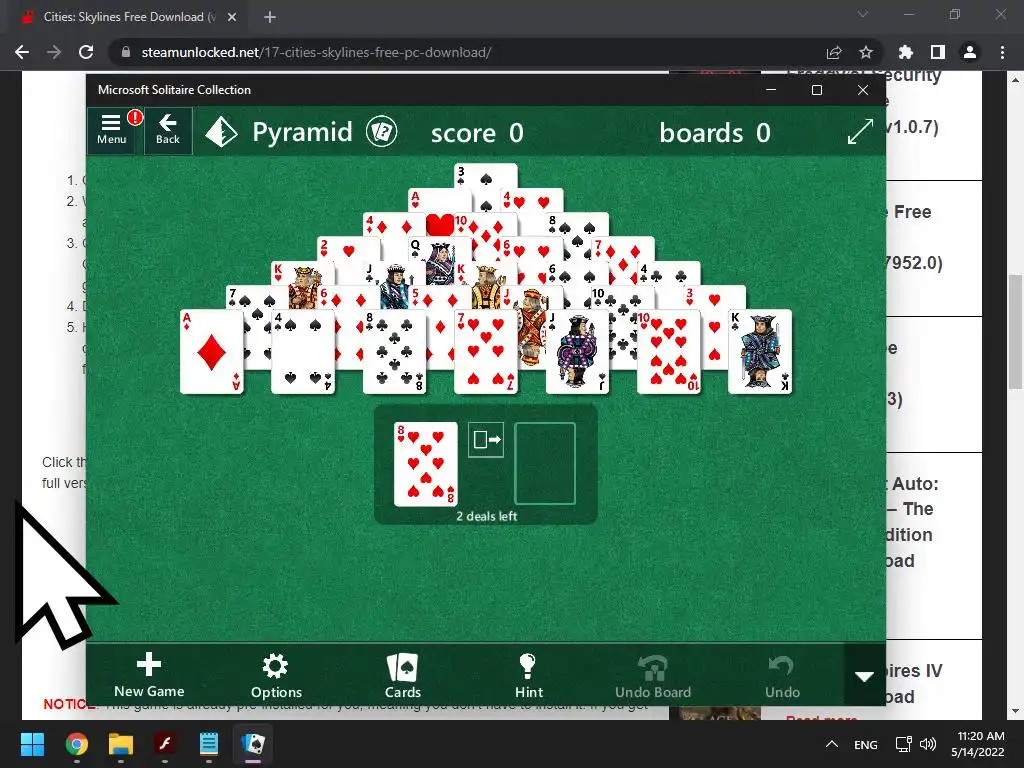
Task: Undo the last move
Action: (782, 675)
